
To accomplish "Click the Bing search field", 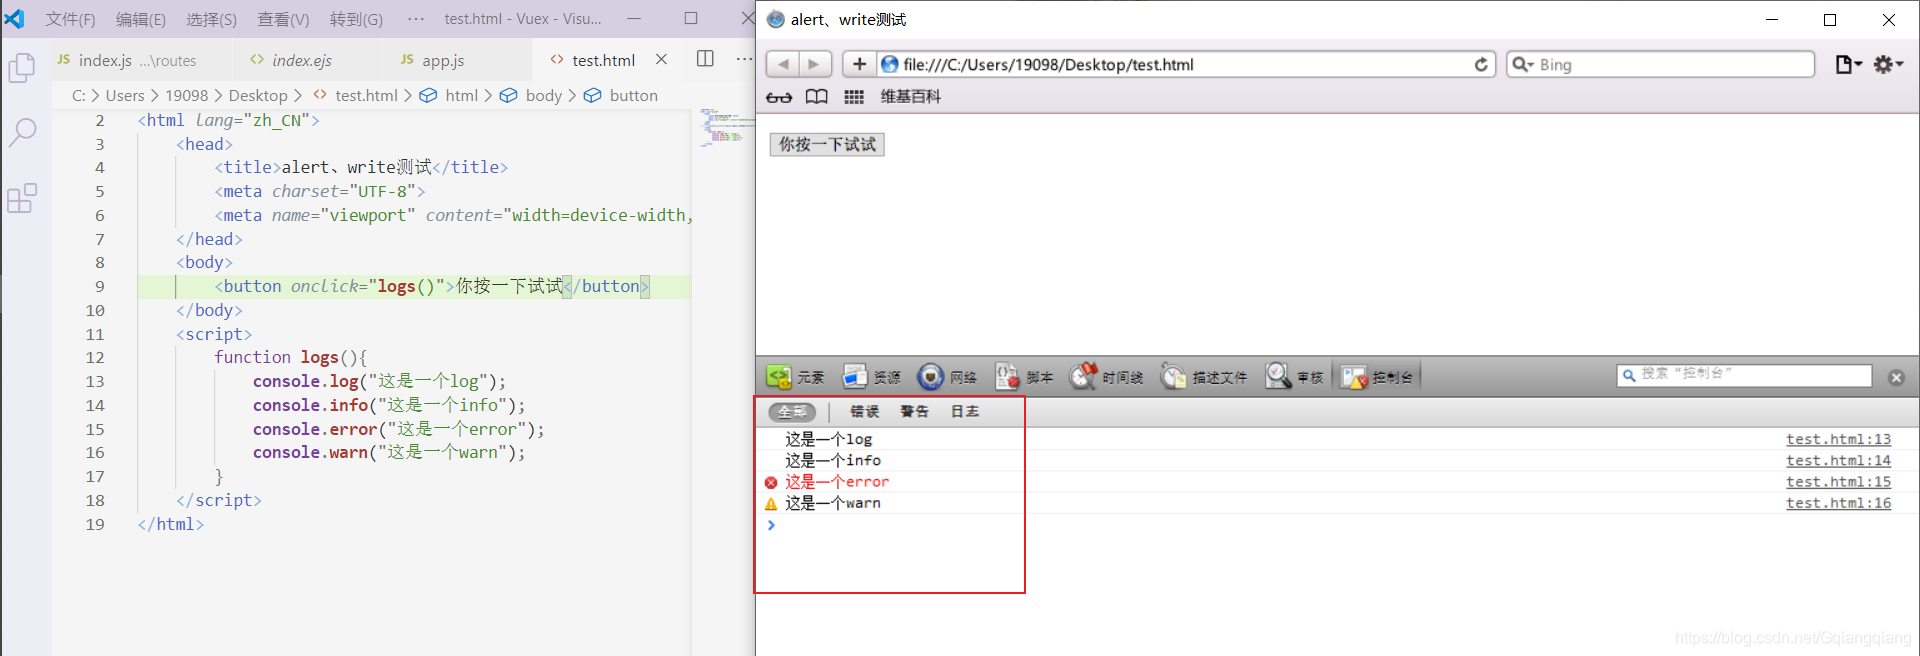I will coord(1661,64).
